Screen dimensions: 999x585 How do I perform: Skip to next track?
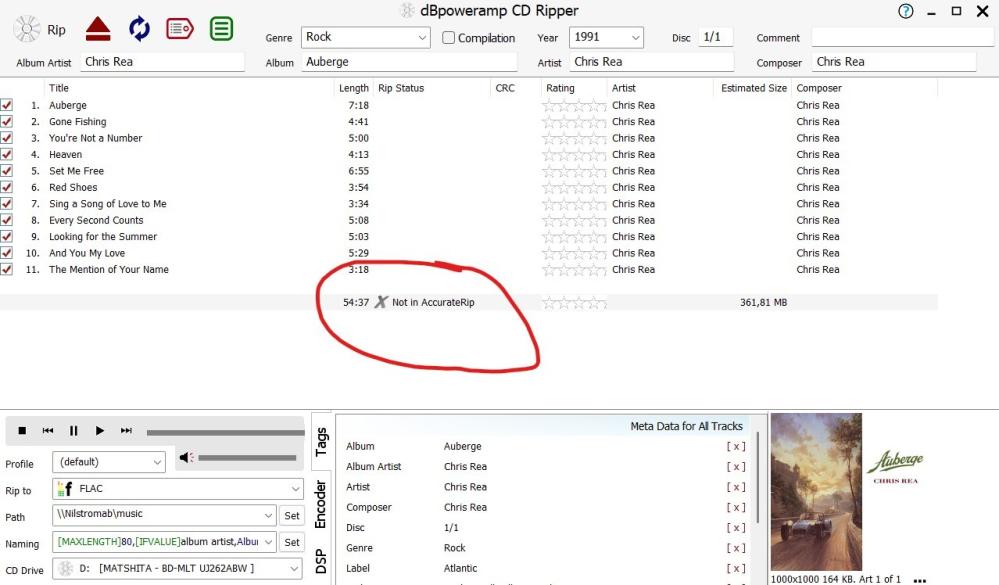[x=126, y=431]
